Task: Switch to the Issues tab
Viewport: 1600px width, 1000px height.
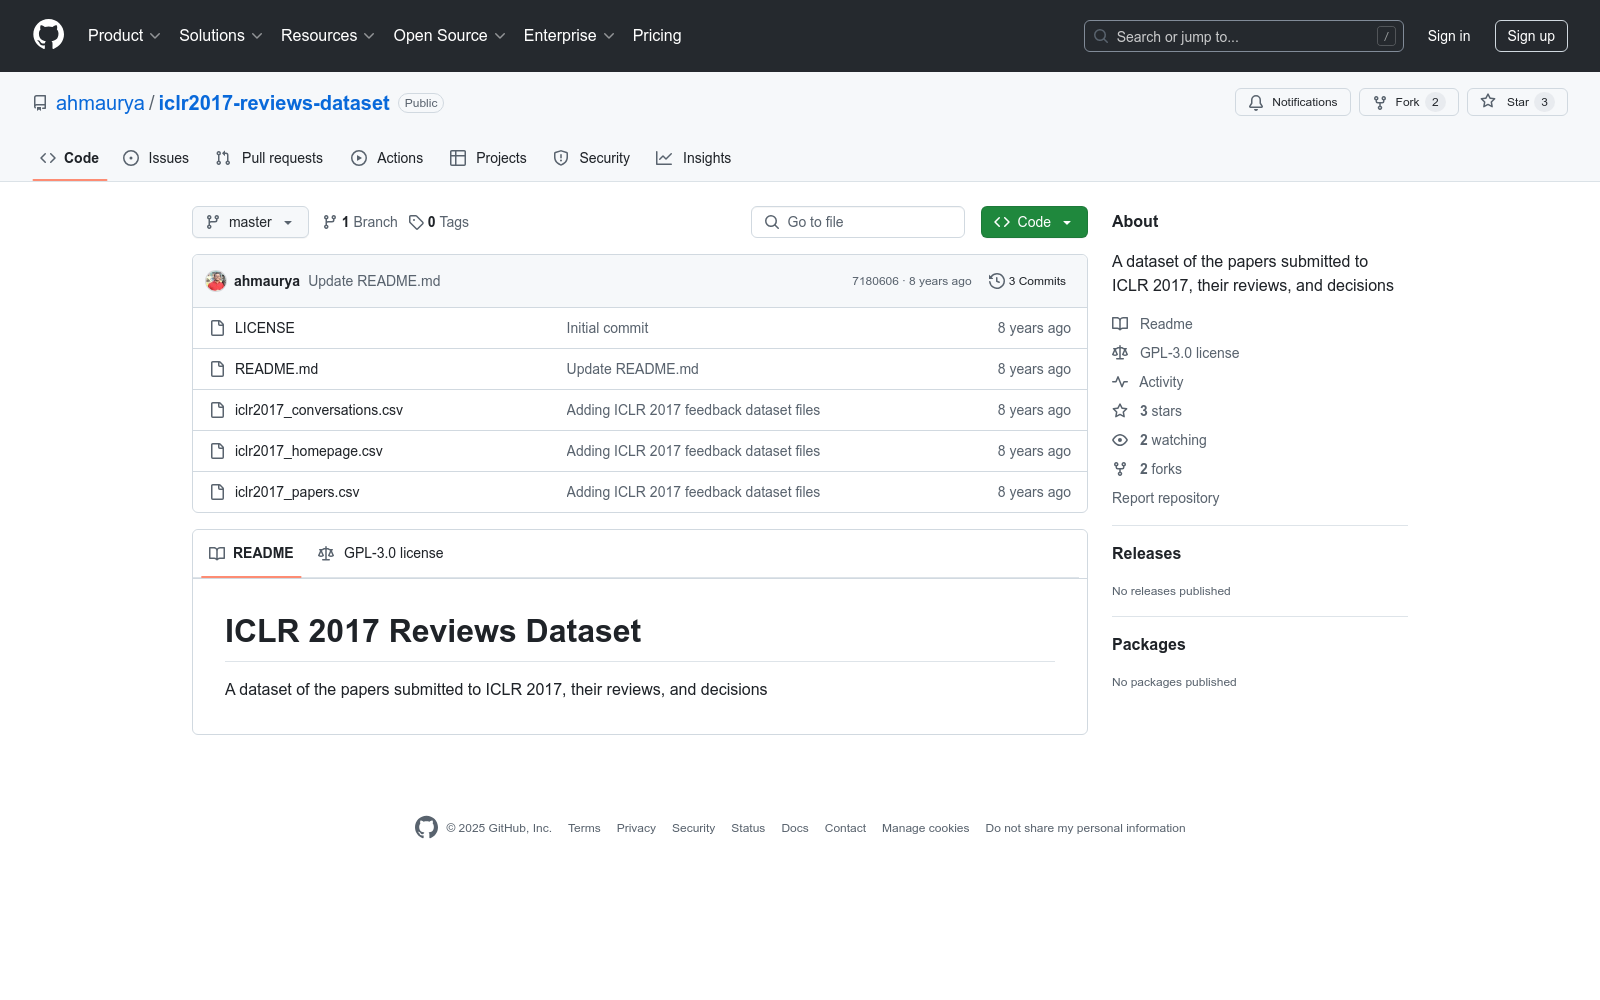Action: pyautogui.click(x=156, y=158)
